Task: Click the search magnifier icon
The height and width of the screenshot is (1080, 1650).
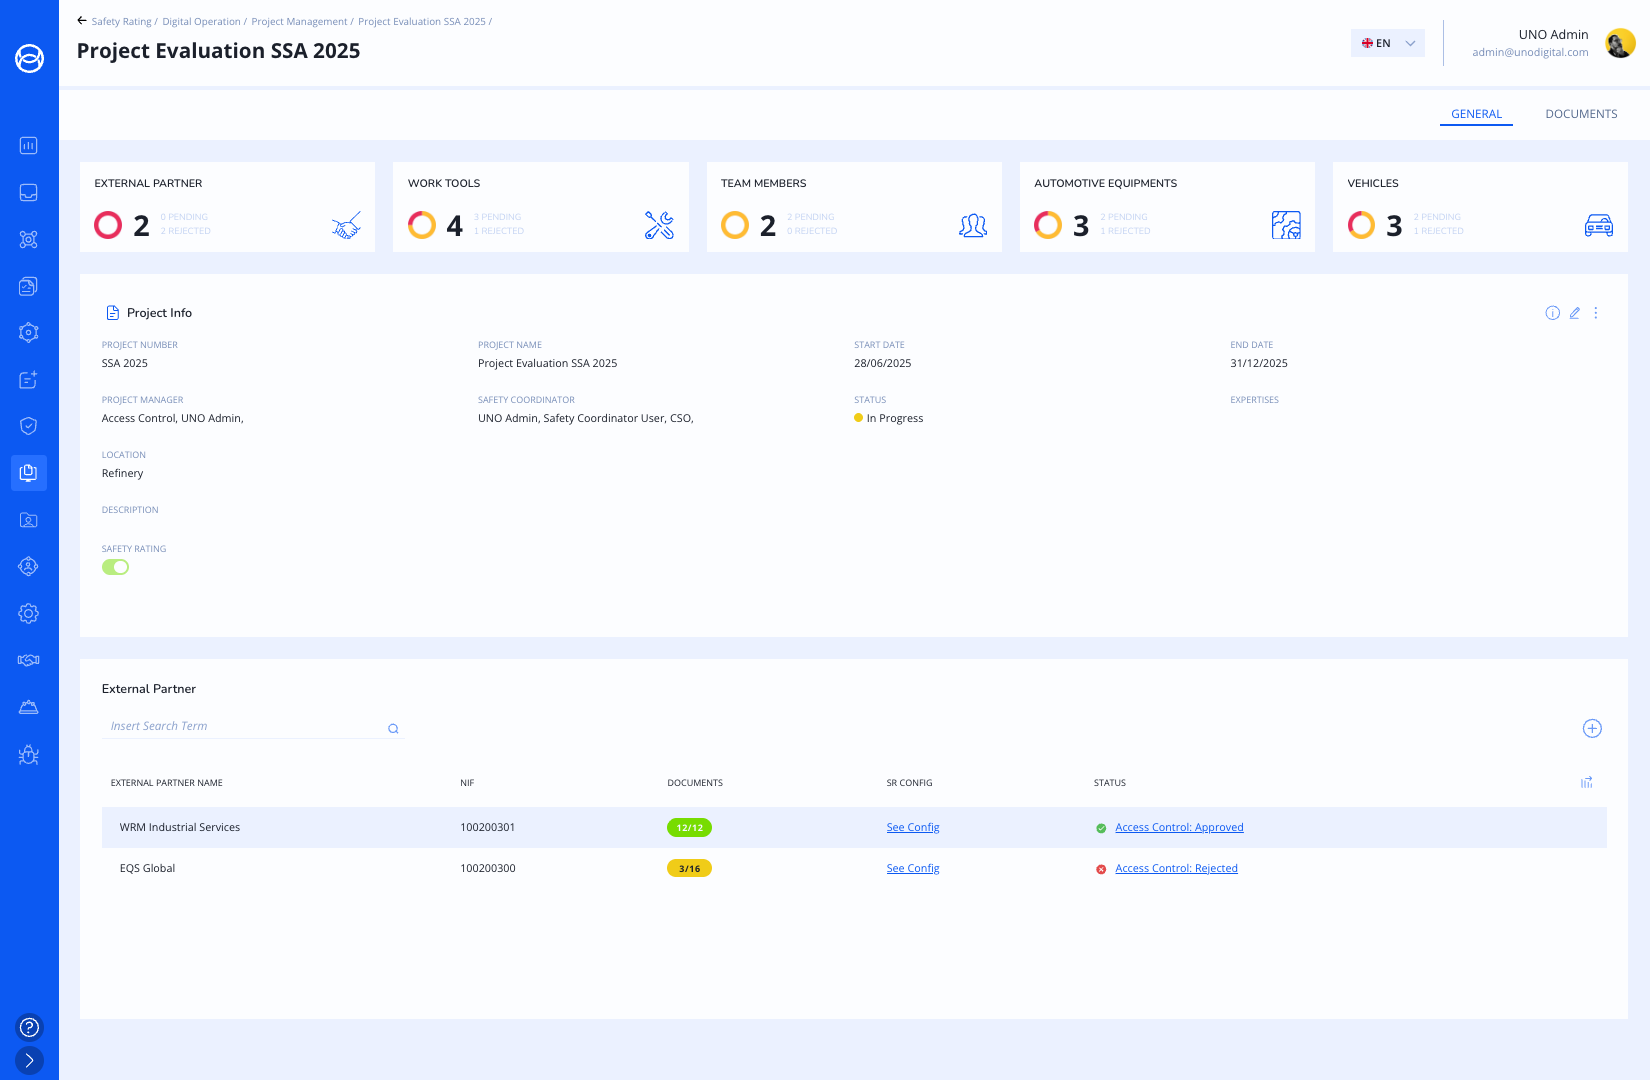Action: pos(393,729)
